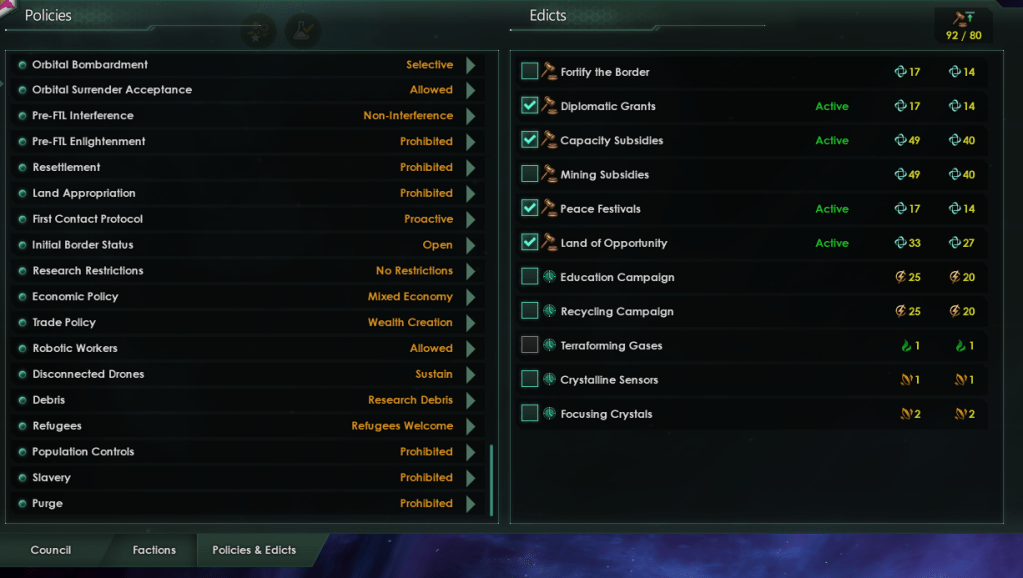Image resolution: width=1023 pixels, height=578 pixels.
Task: Open the Factions tab
Action: pos(154,550)
